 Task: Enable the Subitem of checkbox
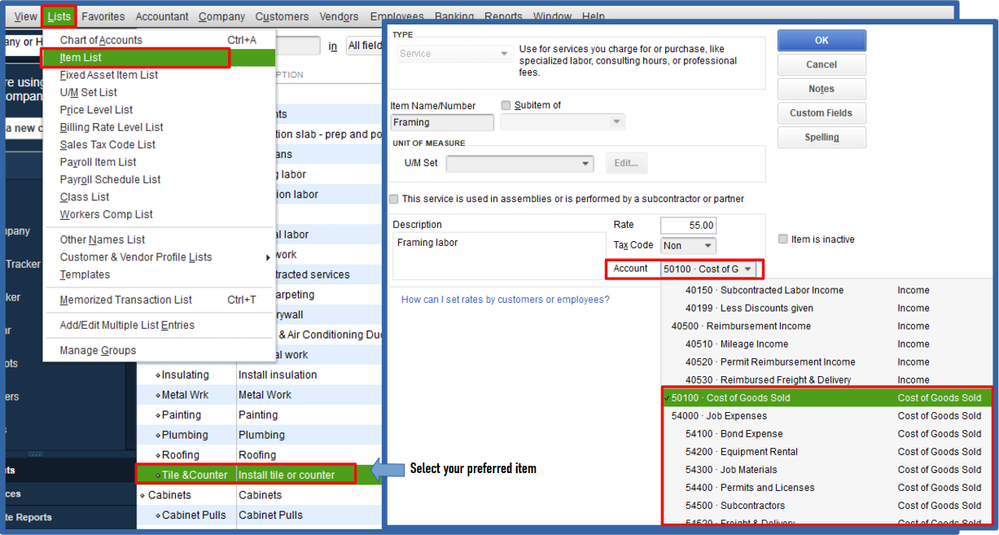pos(506,105)
